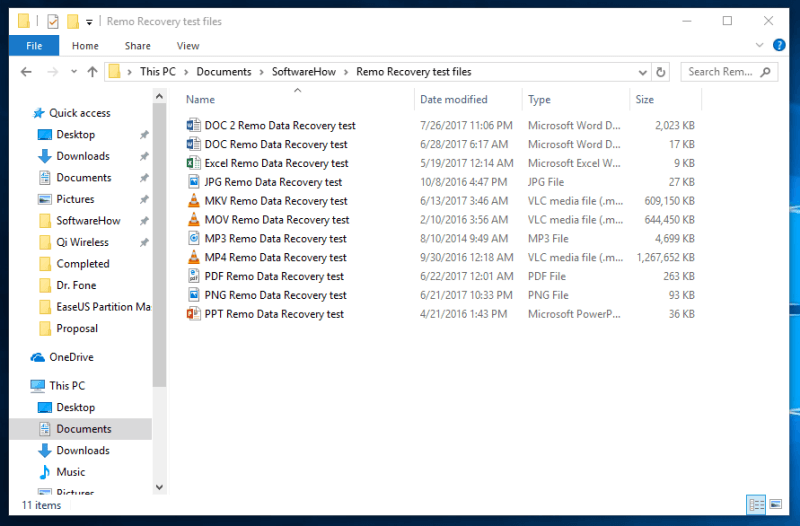Click the New folder quick access icon
This screenshot has height=526, width=800.
pyautogui.click(x=73, y=21)
